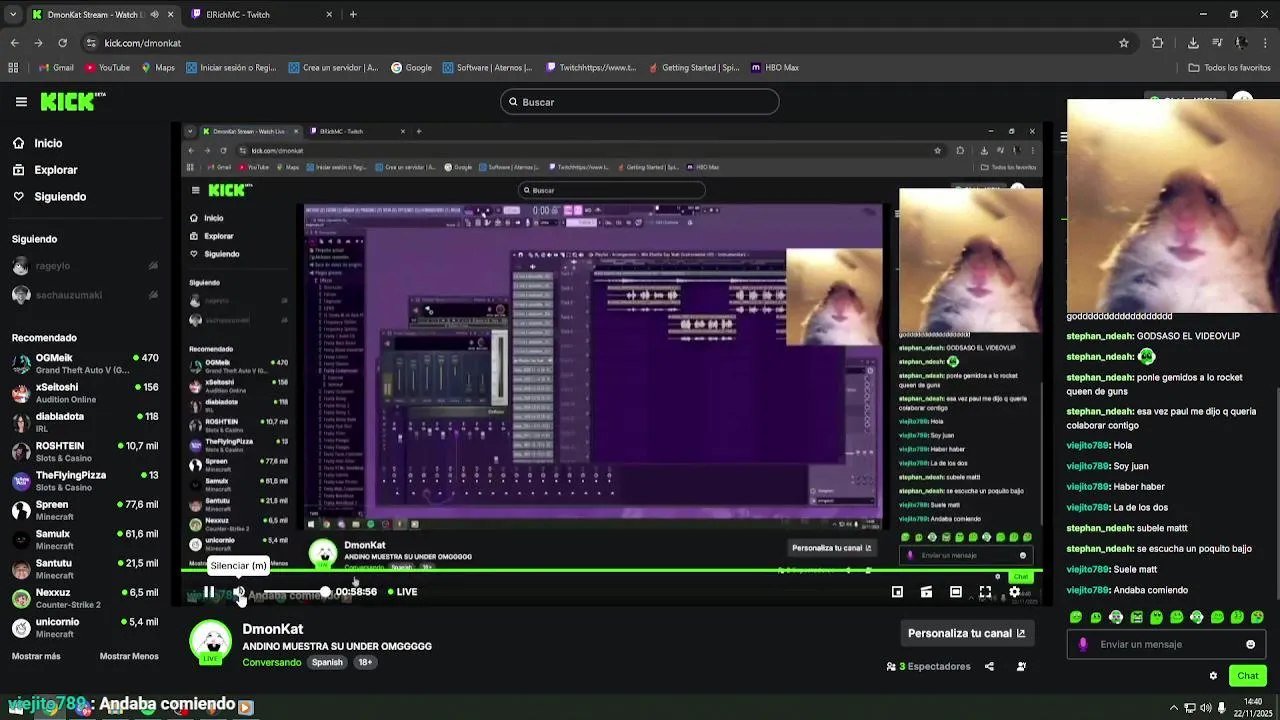Reload the current page
This screenshot has height=720, width=1280.
[62, 43]
